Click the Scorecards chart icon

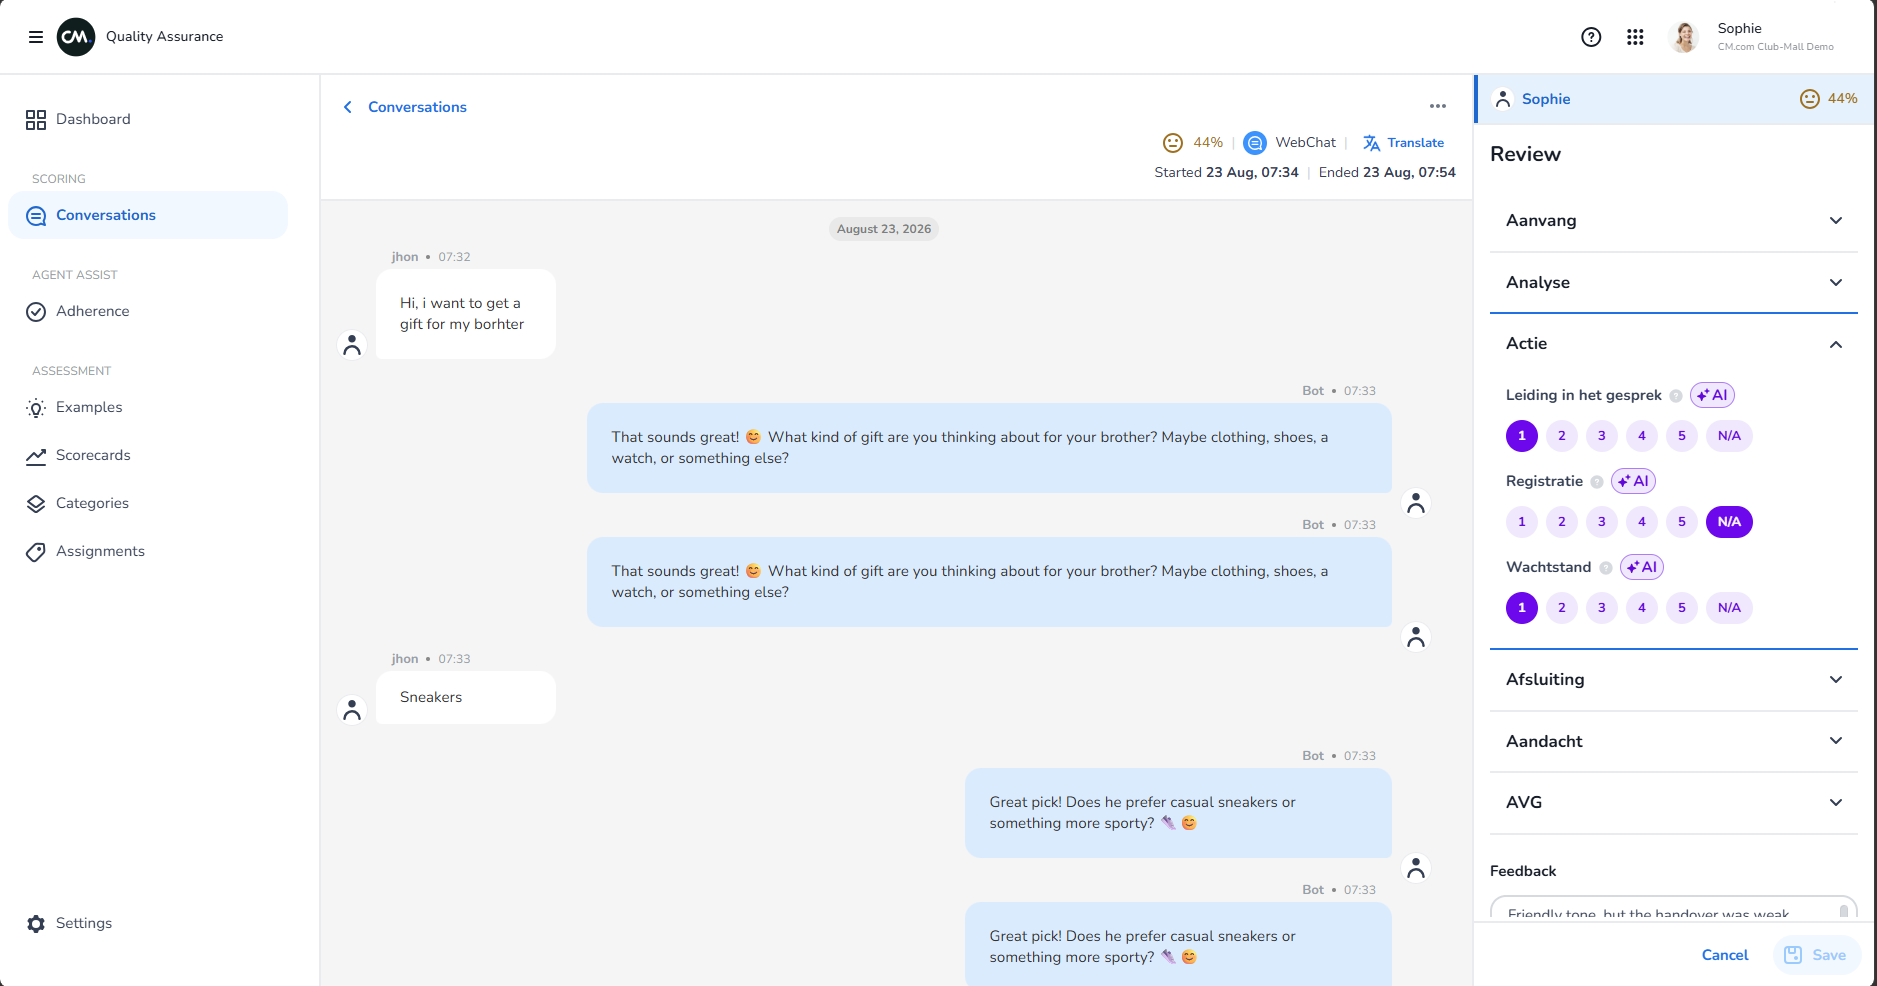[x=36, y=456]
